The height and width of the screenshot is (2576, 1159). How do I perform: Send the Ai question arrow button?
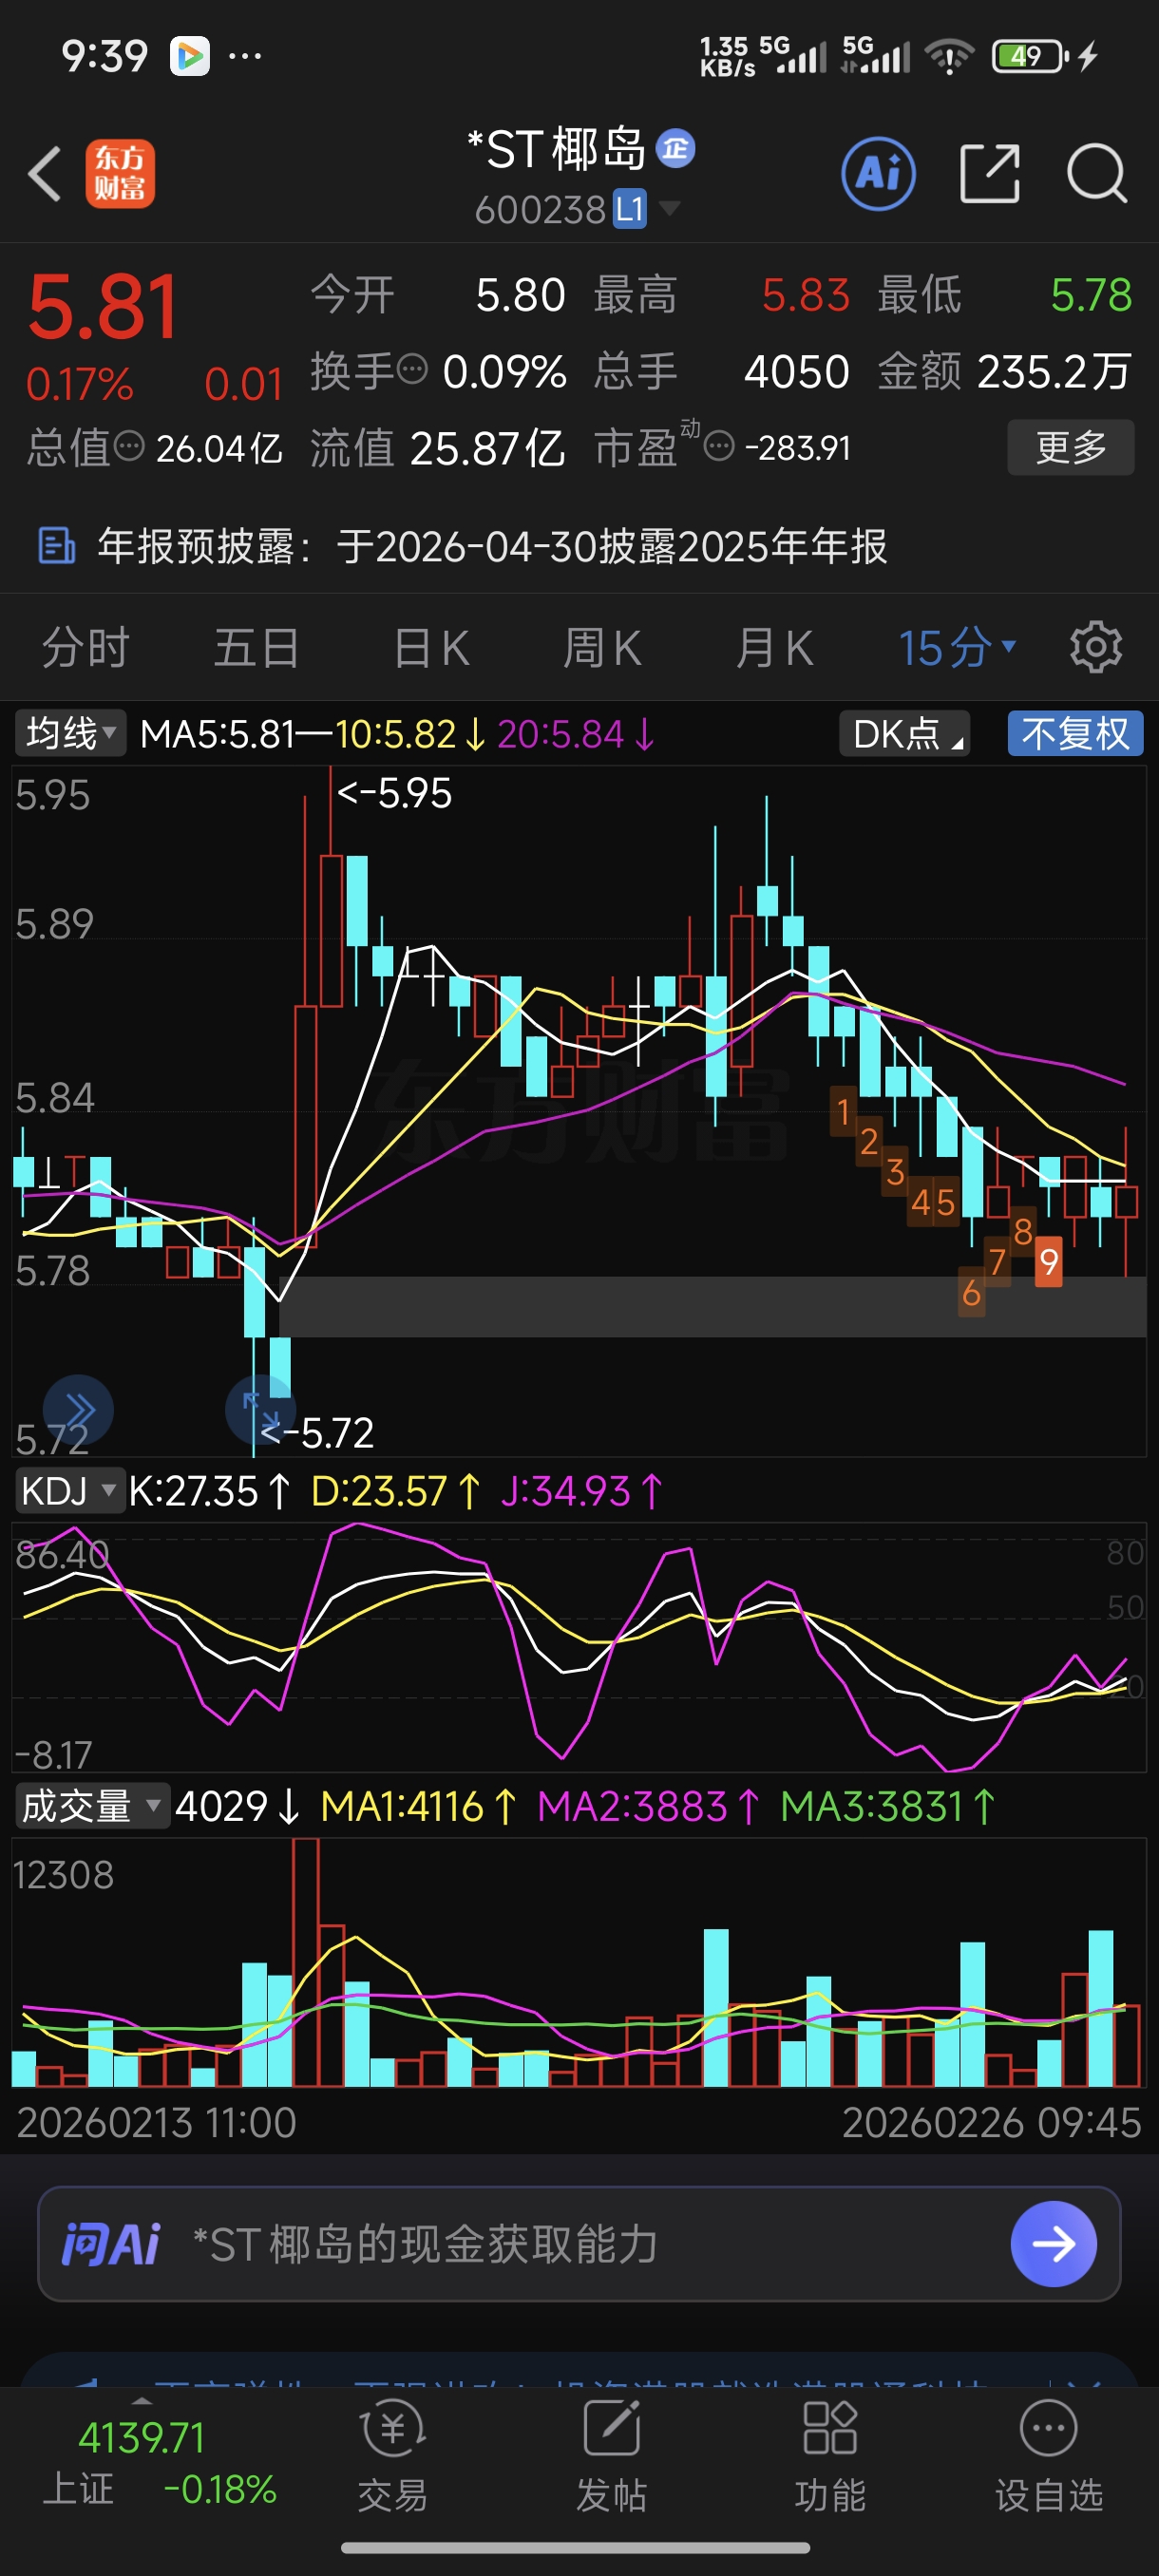1053,2243
